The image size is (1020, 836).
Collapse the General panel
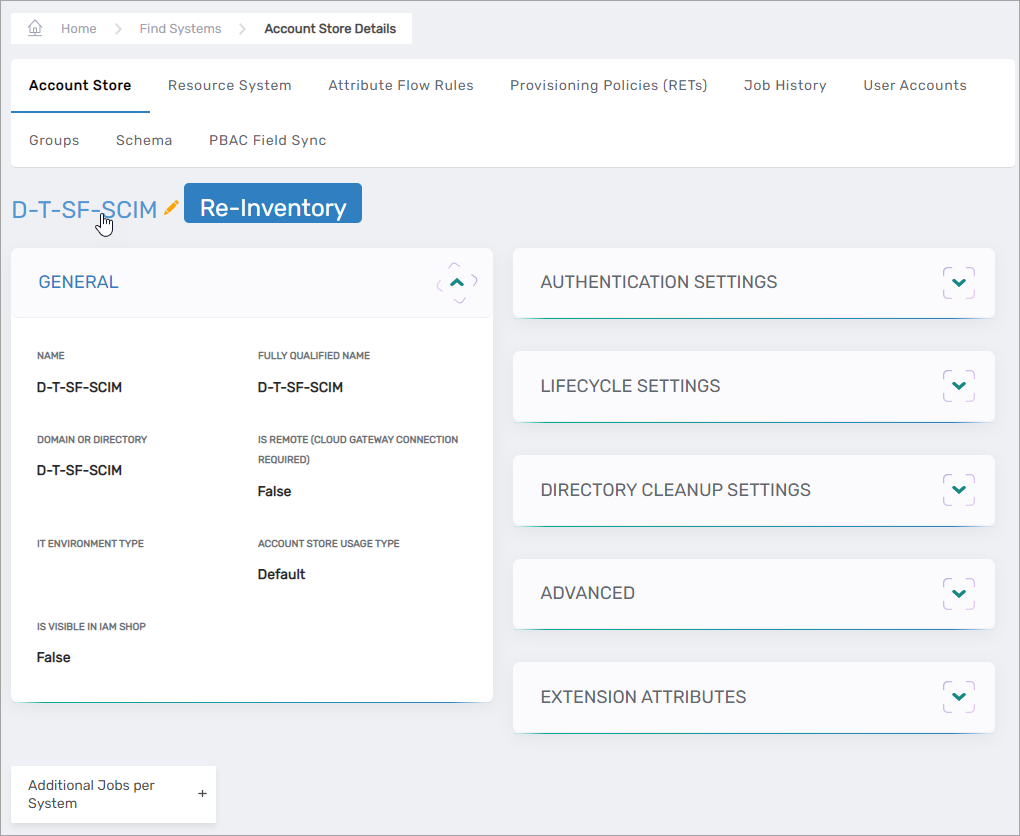click(x=457, y=283)
